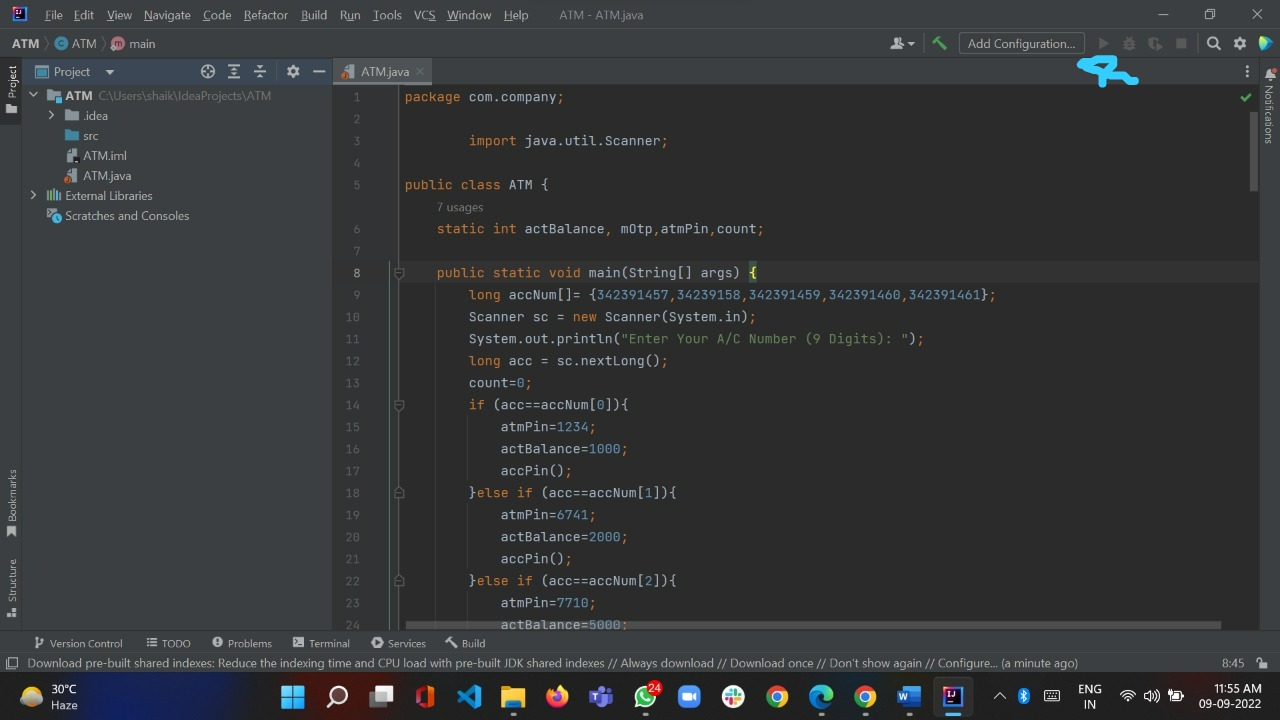This screenshot has height=720, width=1280.
Task: Open the Project view switcher dropdown
Action: coord(109,71)
